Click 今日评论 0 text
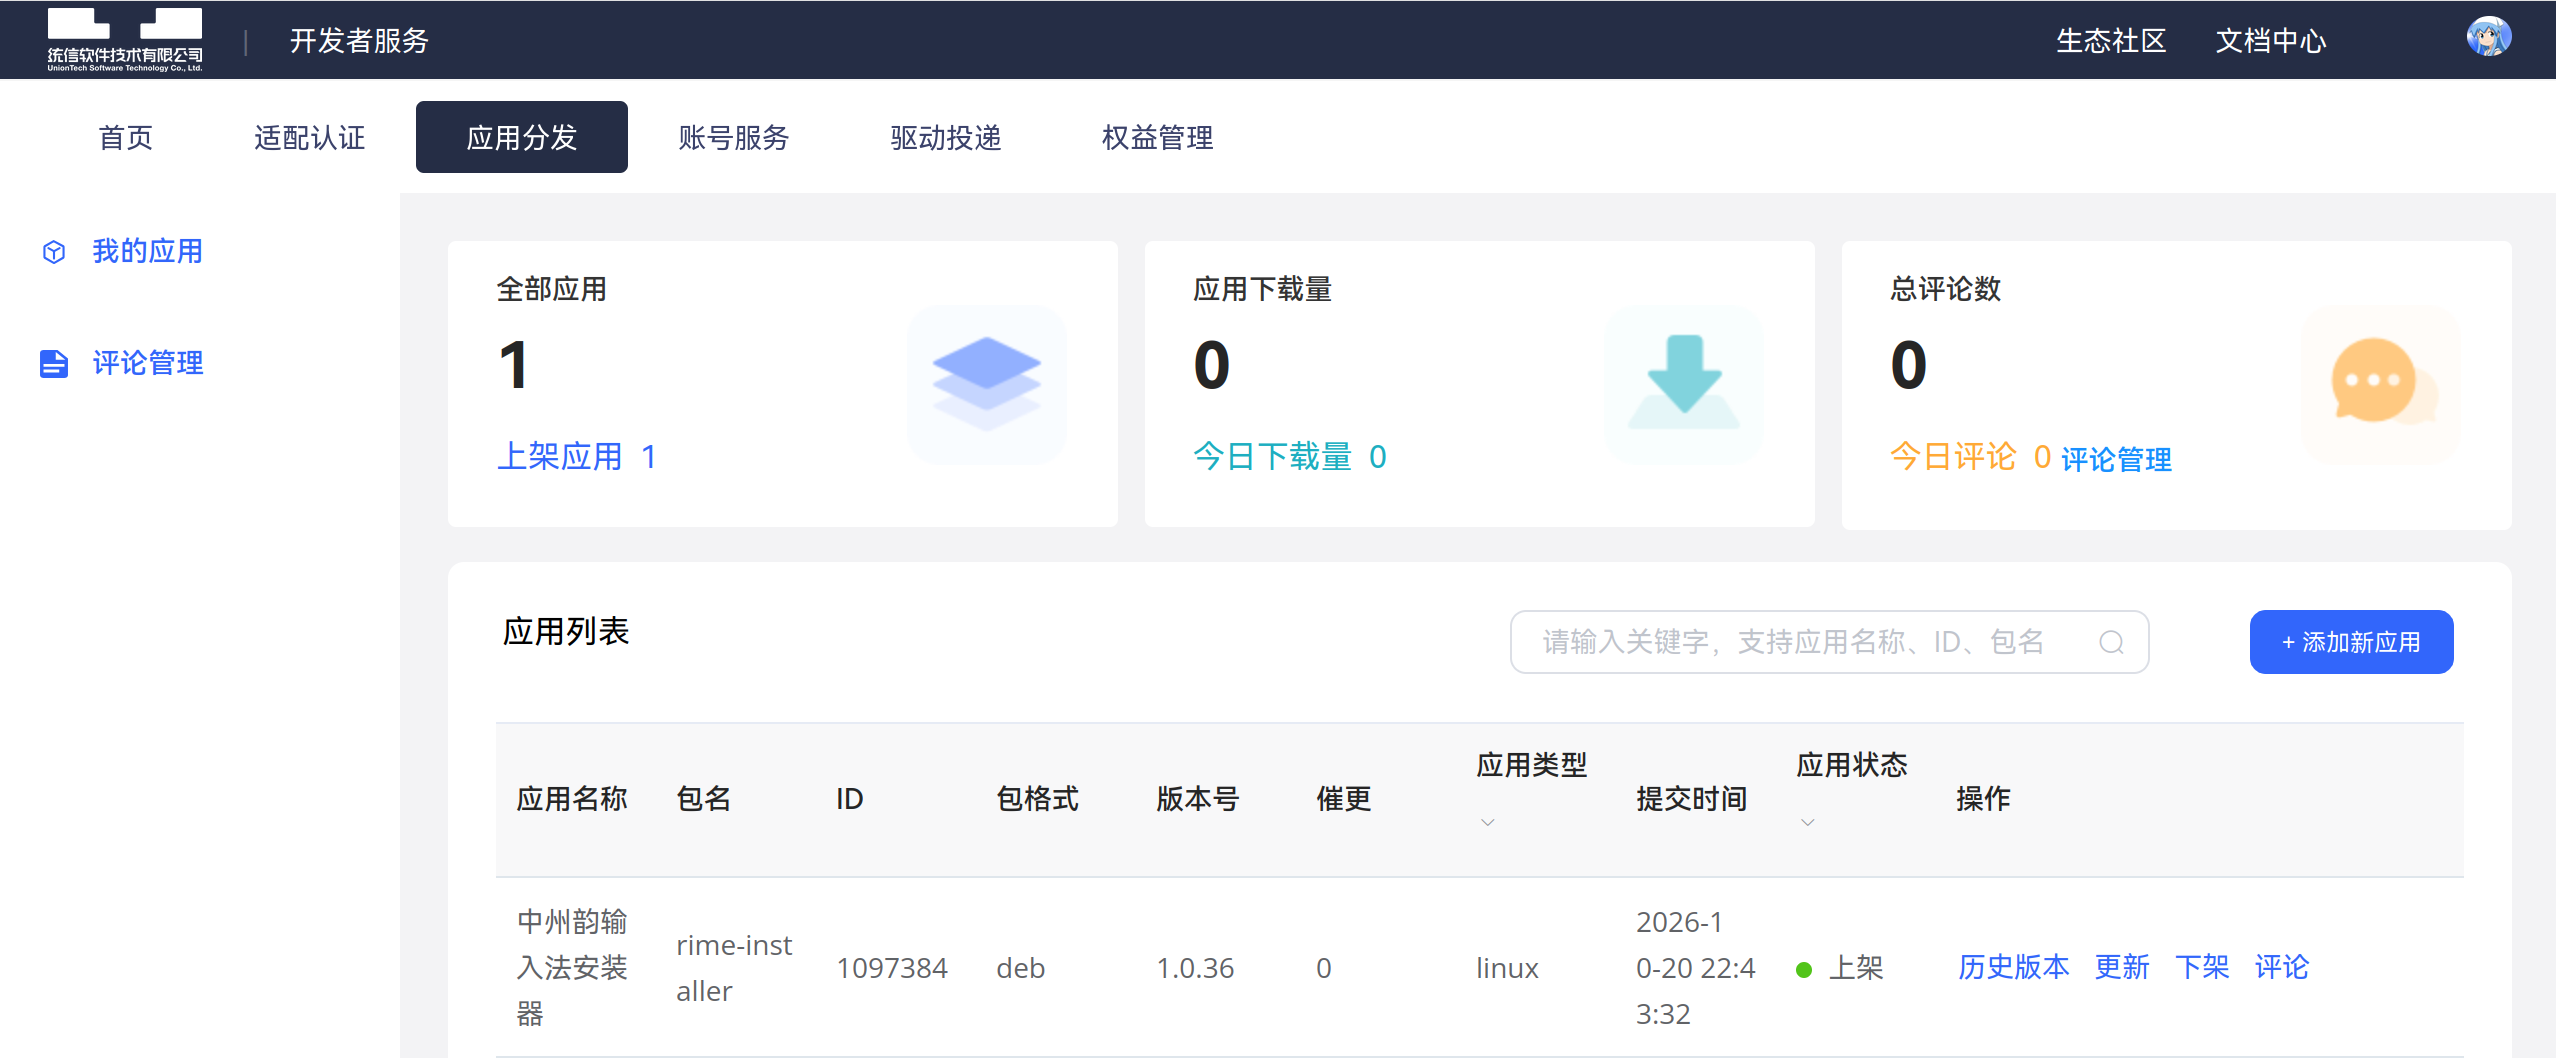The image size is (2556, 1058). click(x=1970, y=457)
